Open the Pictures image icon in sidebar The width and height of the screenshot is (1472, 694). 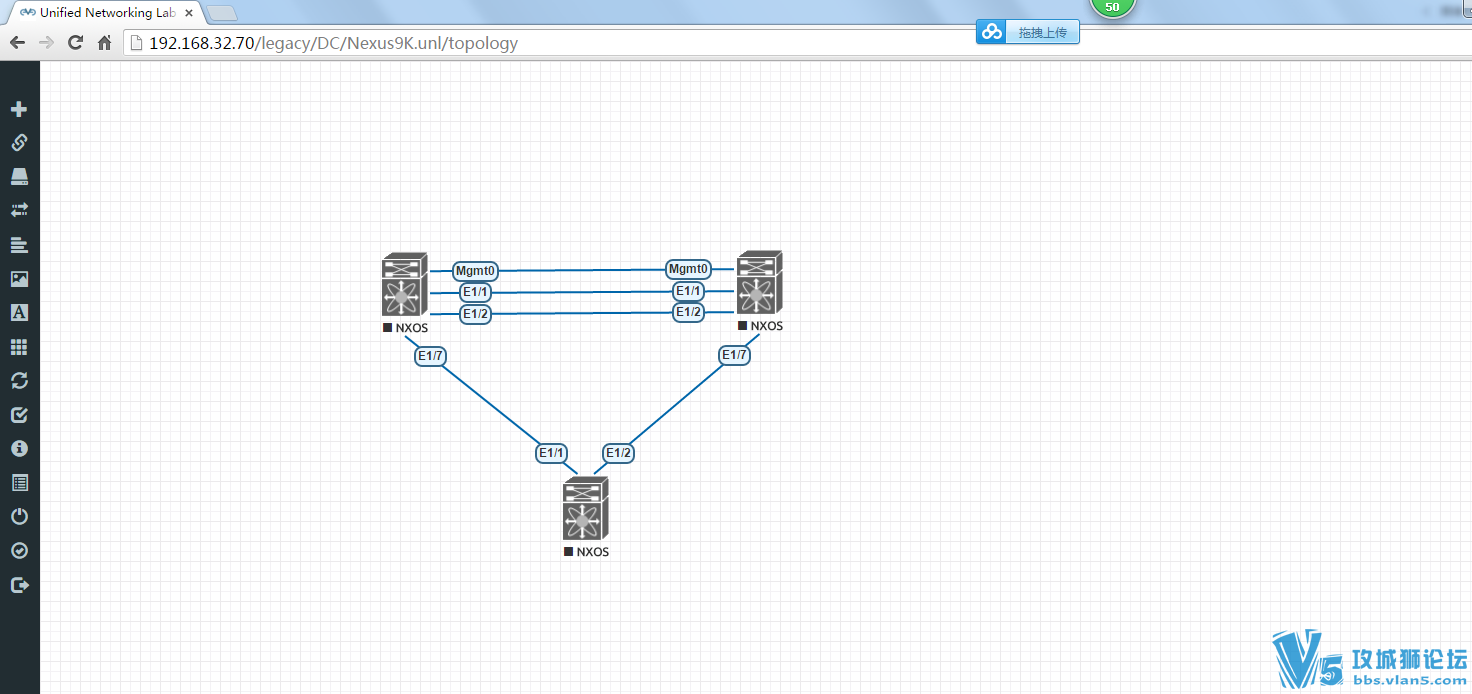[19, 279]
